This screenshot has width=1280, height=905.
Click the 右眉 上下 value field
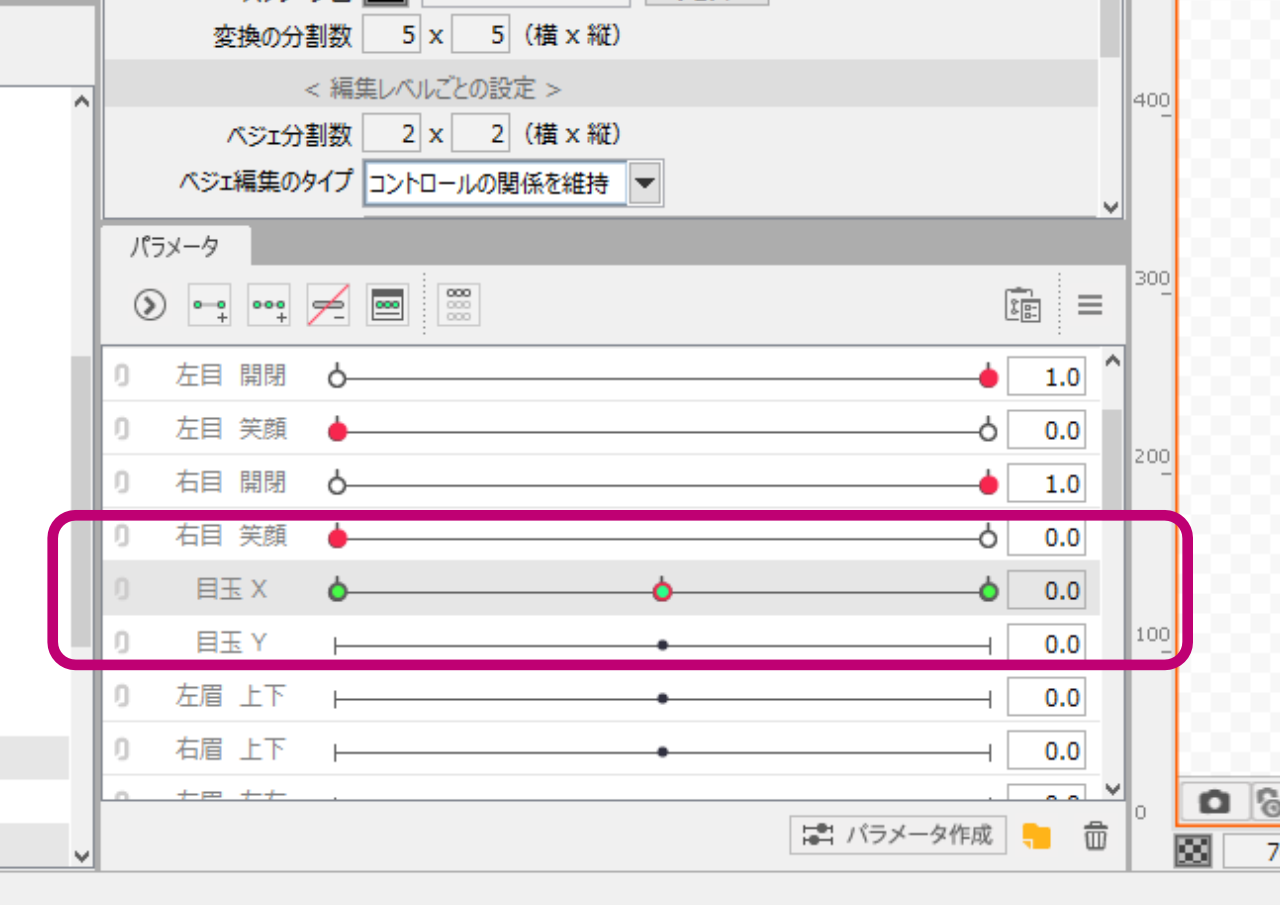(1047, 752)
